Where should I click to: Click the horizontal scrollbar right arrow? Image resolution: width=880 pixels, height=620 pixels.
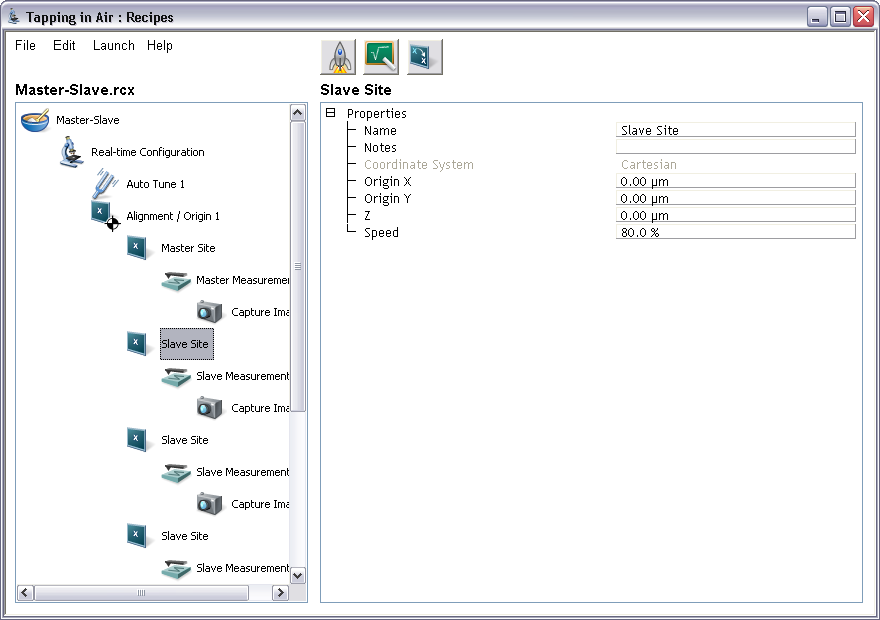coord(280,593)
